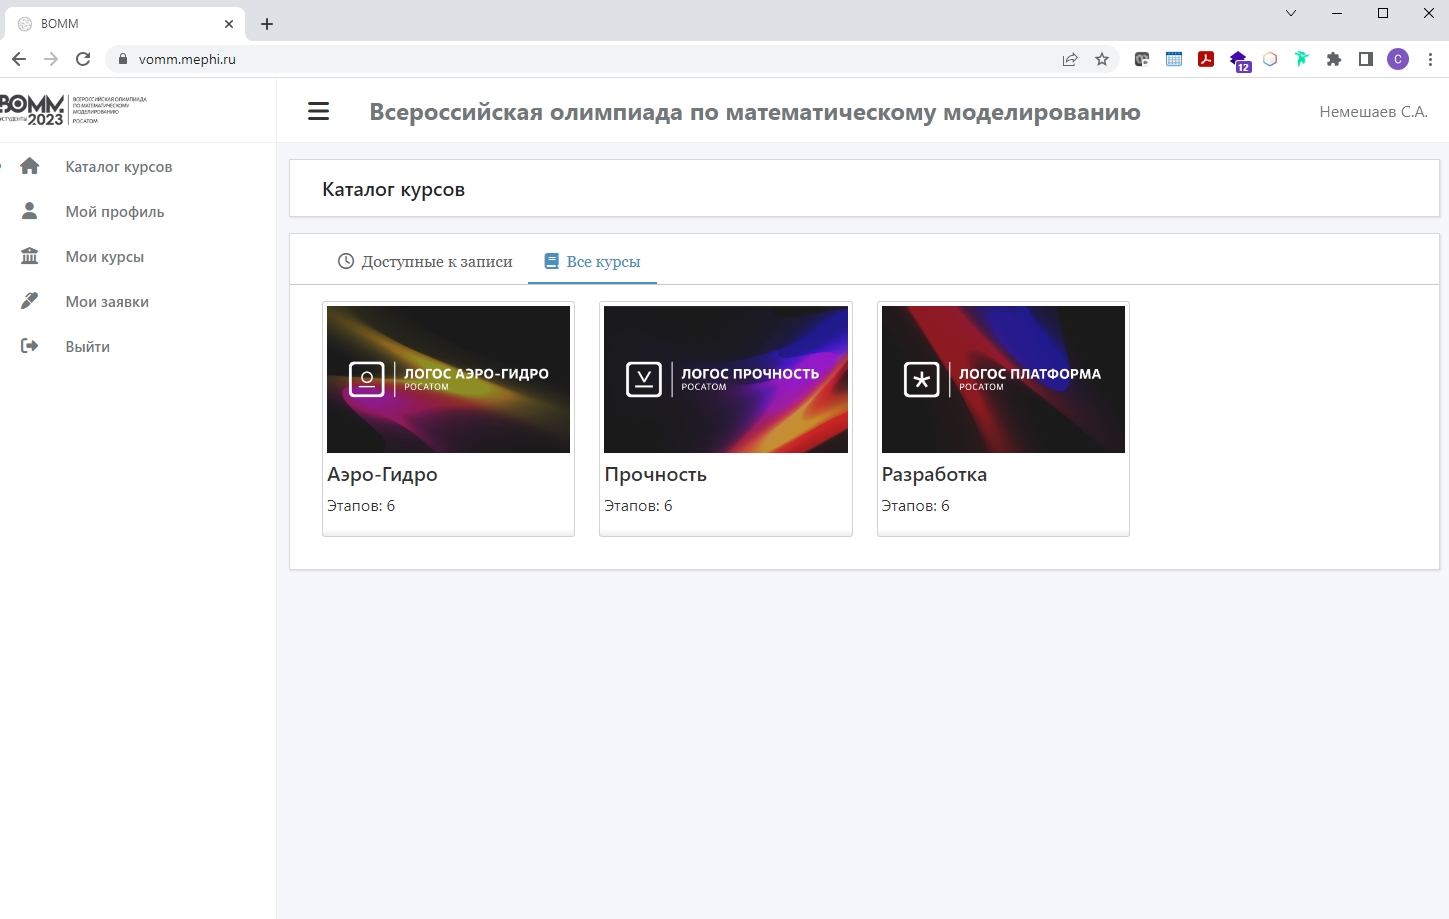The image size is (1449, 919).
Task: Click the share page icon in address bar
Action: coord(1070,59)
